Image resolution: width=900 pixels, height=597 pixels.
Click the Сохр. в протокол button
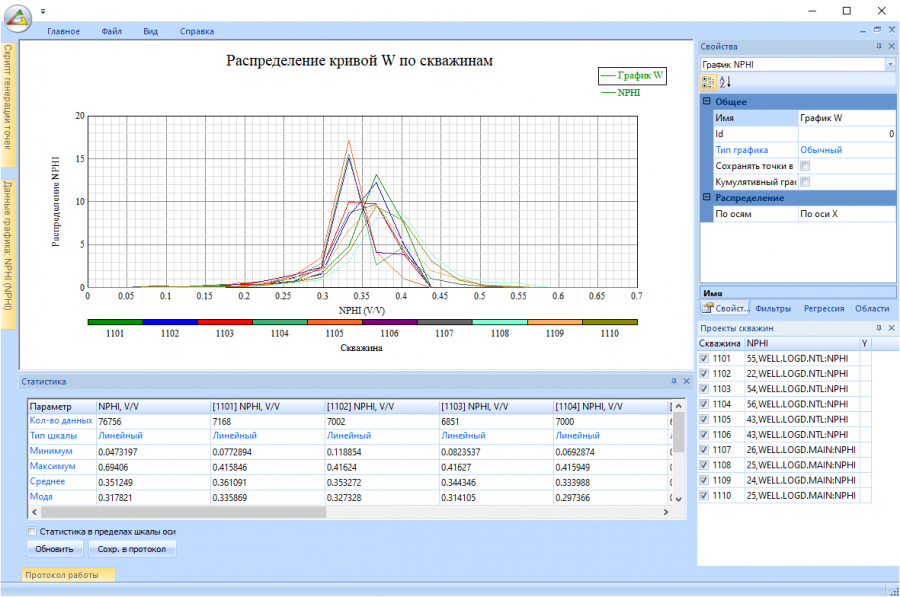pos(131,549)
